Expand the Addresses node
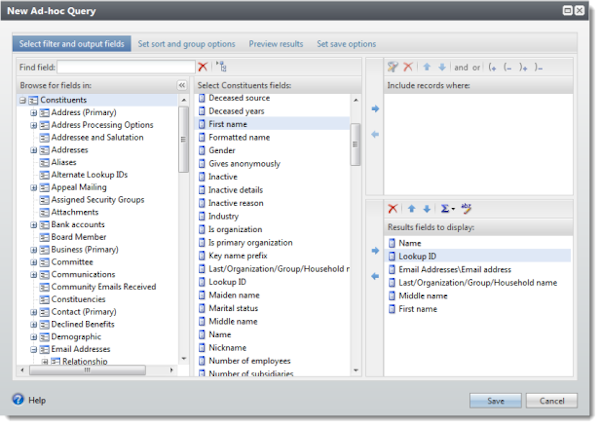The image size is (600, 426). (x=34, y=150)
